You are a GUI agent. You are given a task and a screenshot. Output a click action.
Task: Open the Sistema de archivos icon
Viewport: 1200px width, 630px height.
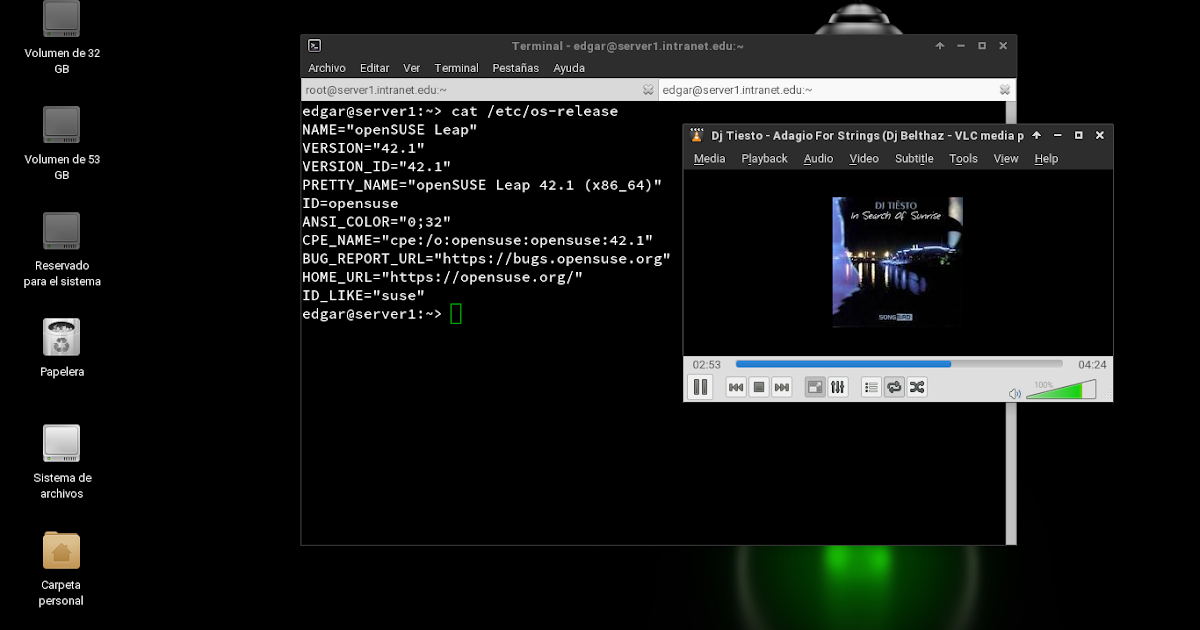coord(61,443)
